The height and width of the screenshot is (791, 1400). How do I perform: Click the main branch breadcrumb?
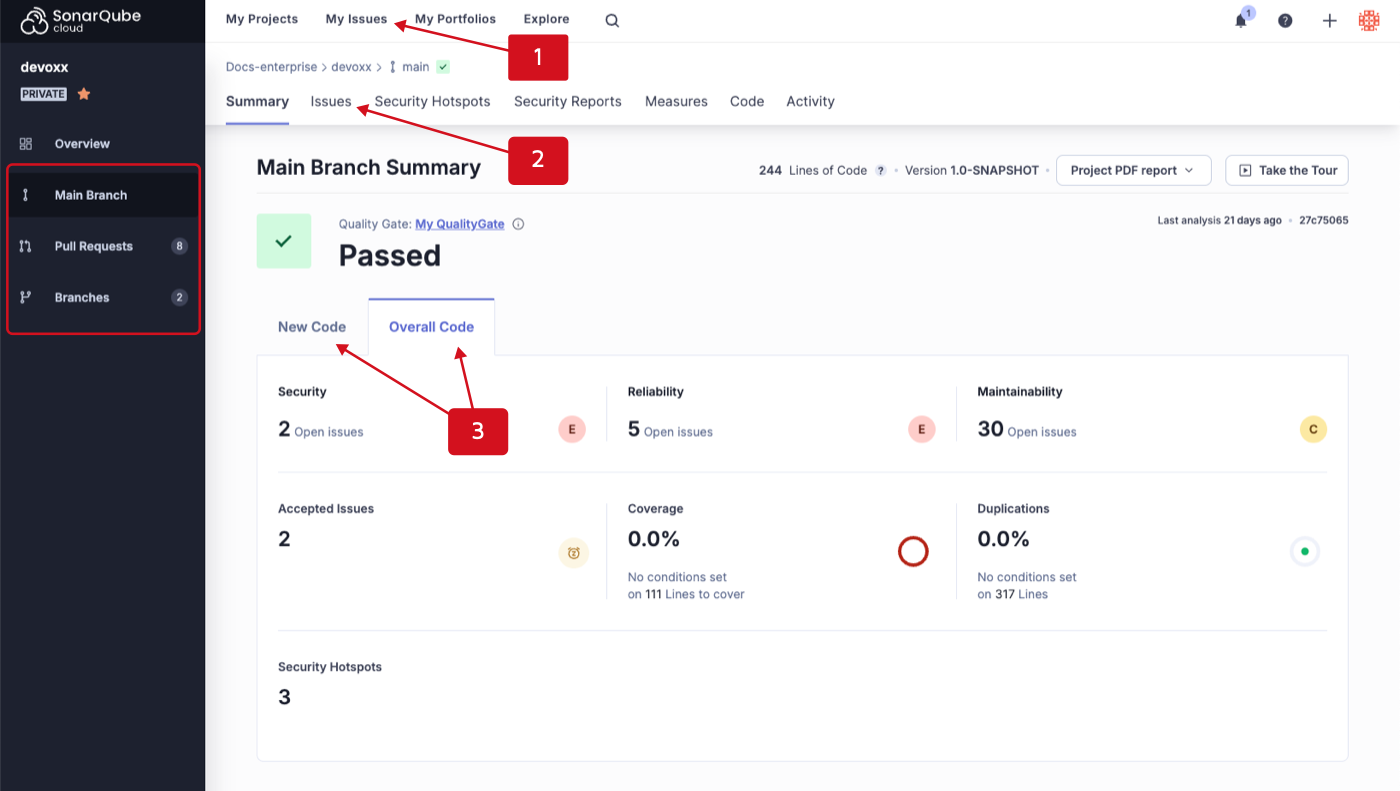[416, 67]
